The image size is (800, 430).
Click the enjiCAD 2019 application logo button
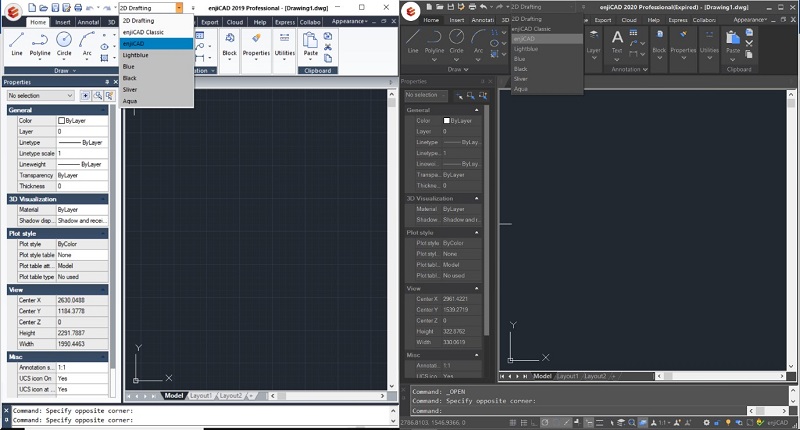[x=13, y=11]
